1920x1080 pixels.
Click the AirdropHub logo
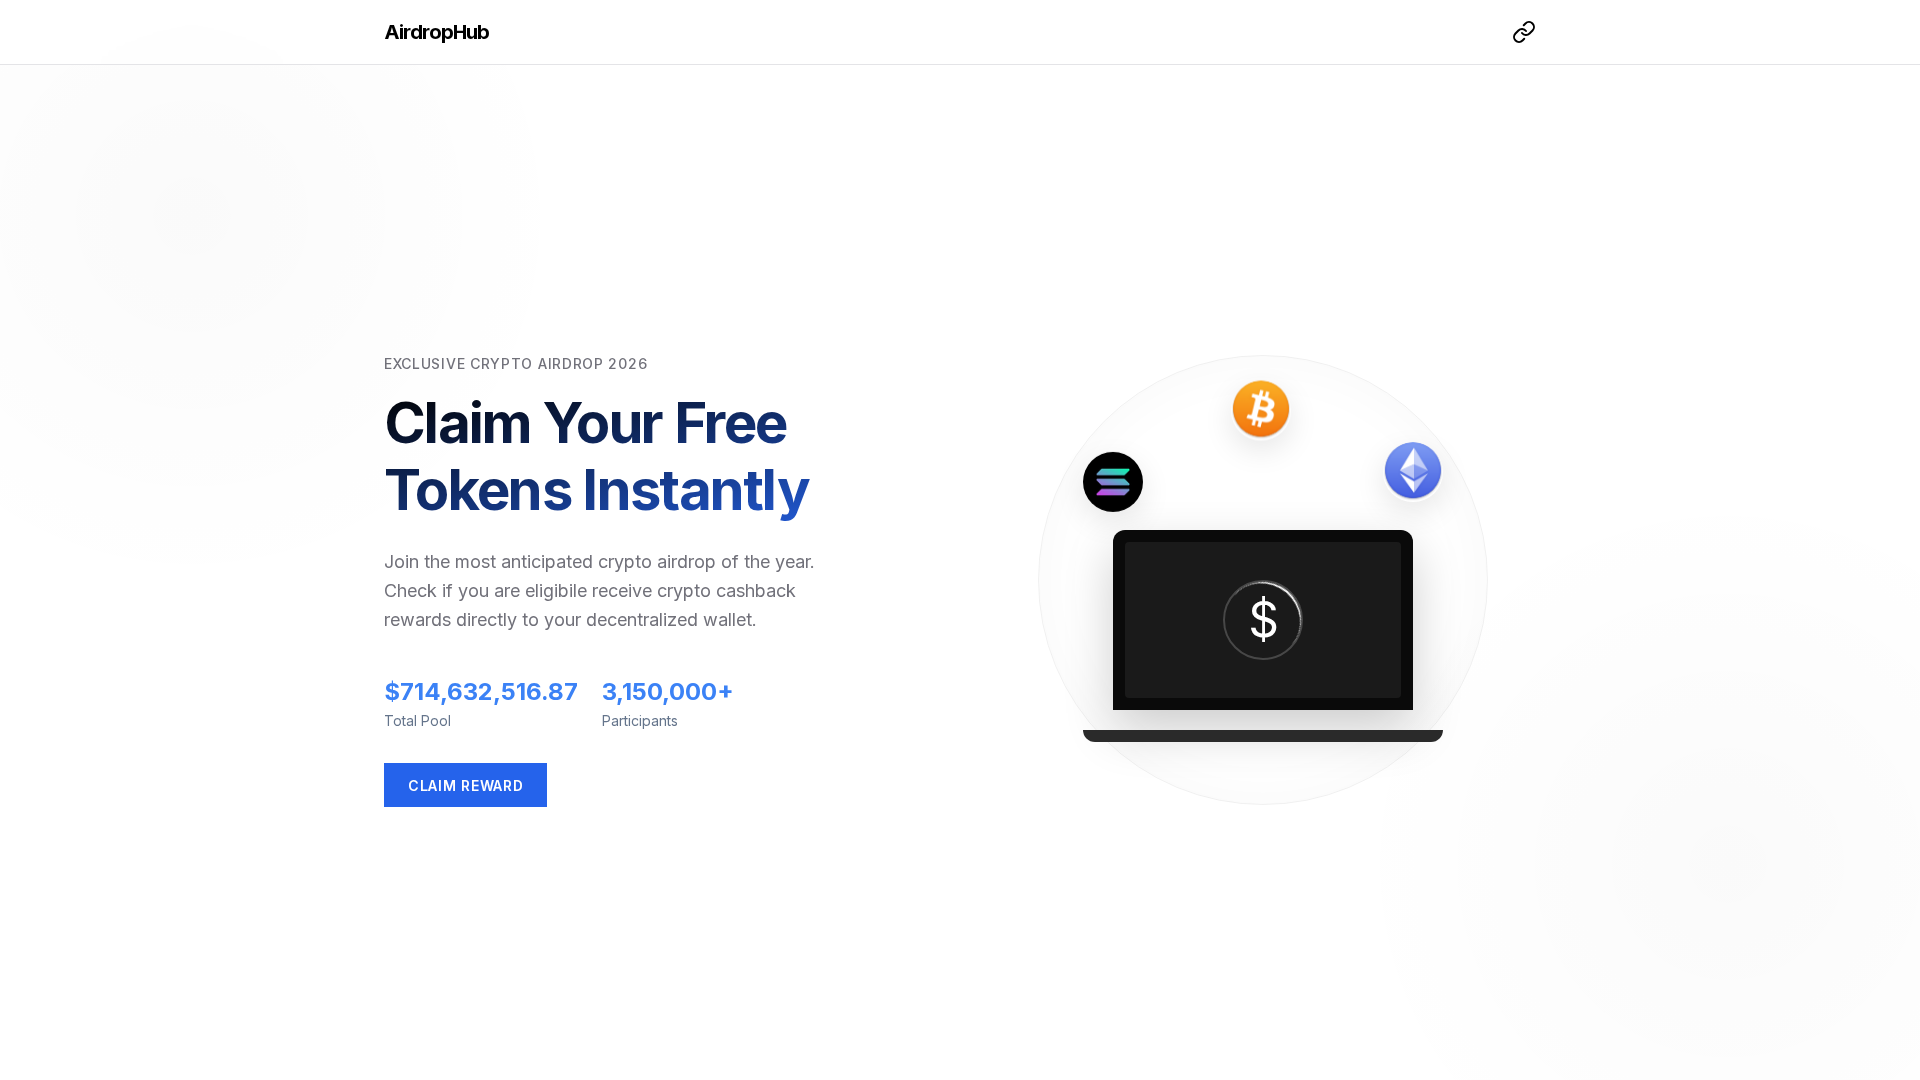click(436, 32)
